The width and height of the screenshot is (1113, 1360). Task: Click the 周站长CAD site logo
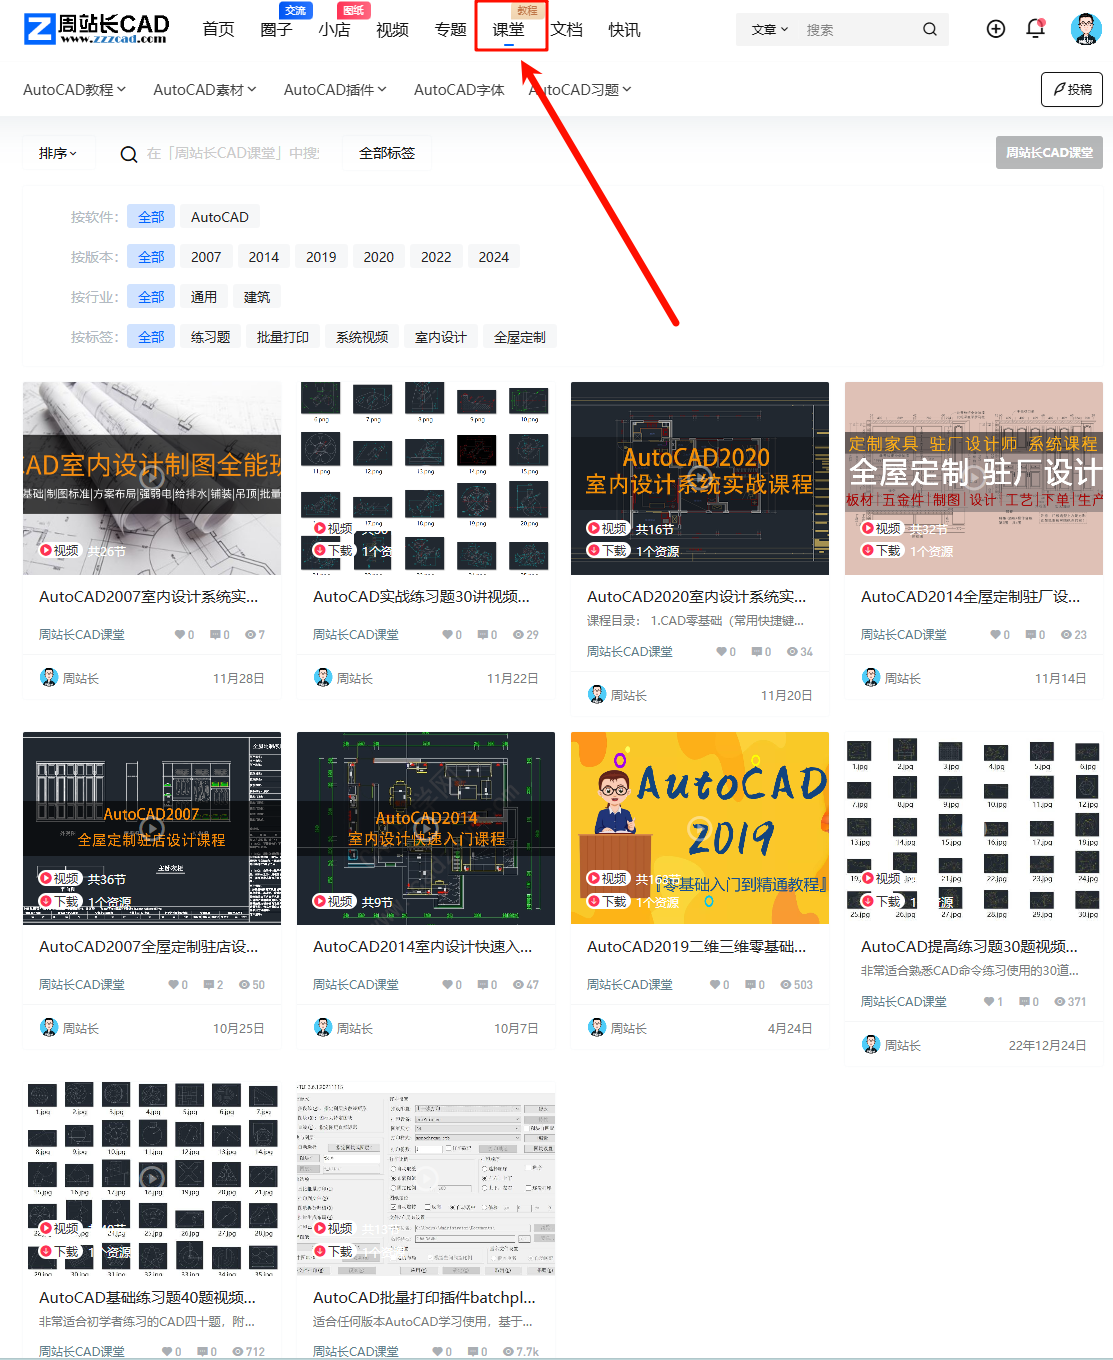coord(96,29)
